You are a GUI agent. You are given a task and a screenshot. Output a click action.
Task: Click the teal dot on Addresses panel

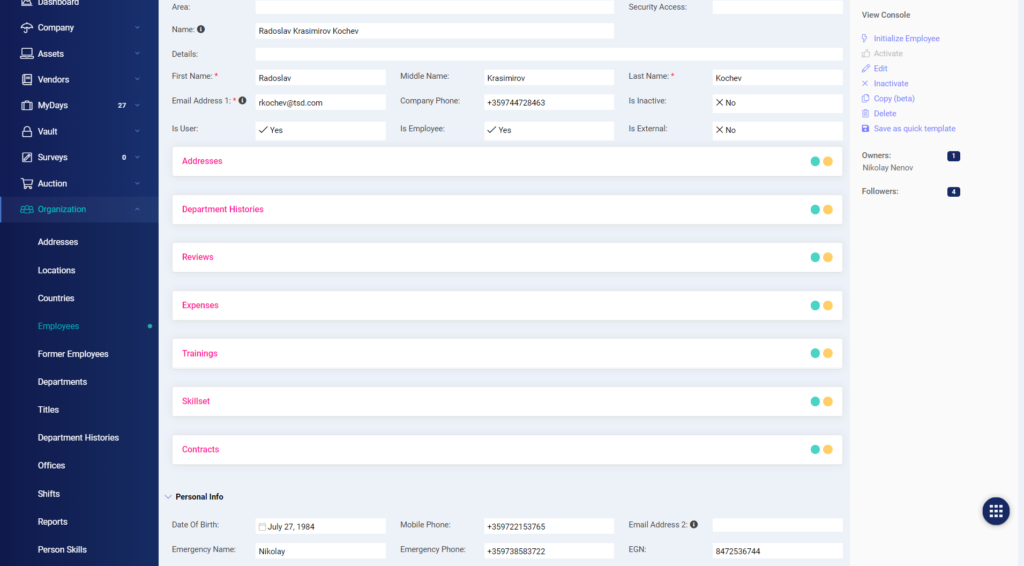click(815, 161)
